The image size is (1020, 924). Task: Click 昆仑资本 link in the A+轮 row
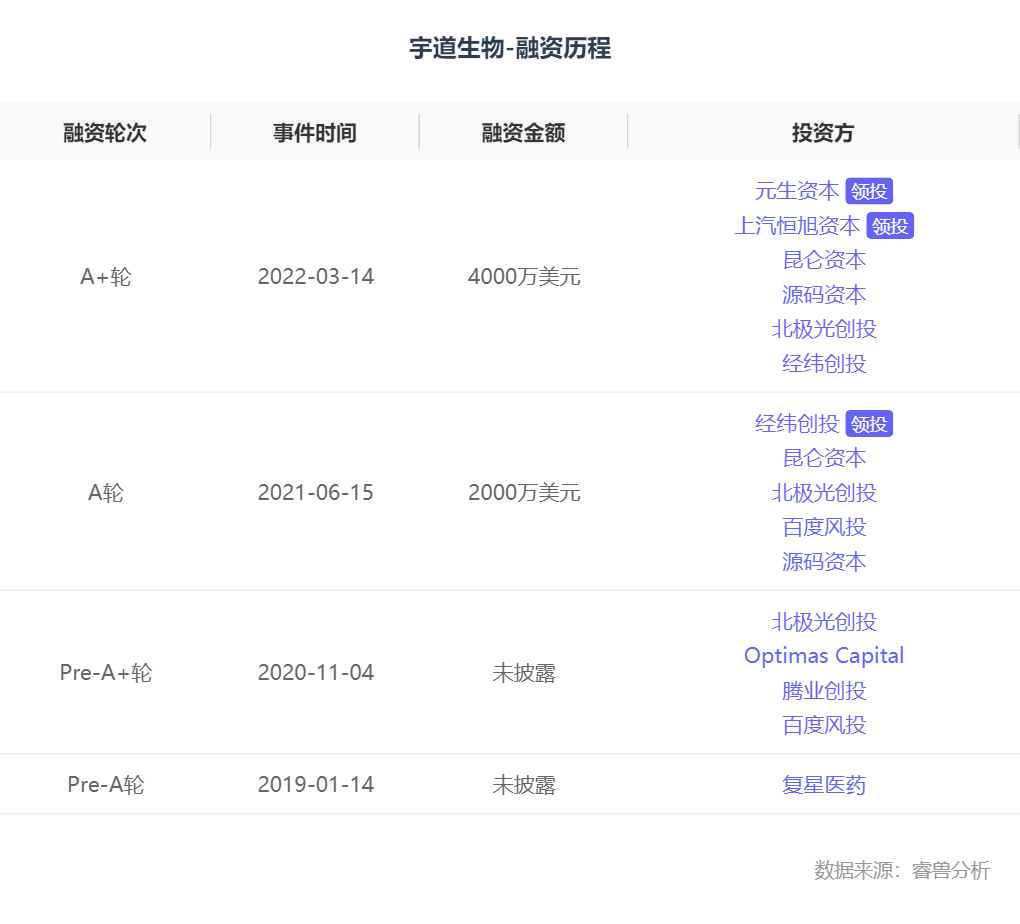[x=824, y=260]
